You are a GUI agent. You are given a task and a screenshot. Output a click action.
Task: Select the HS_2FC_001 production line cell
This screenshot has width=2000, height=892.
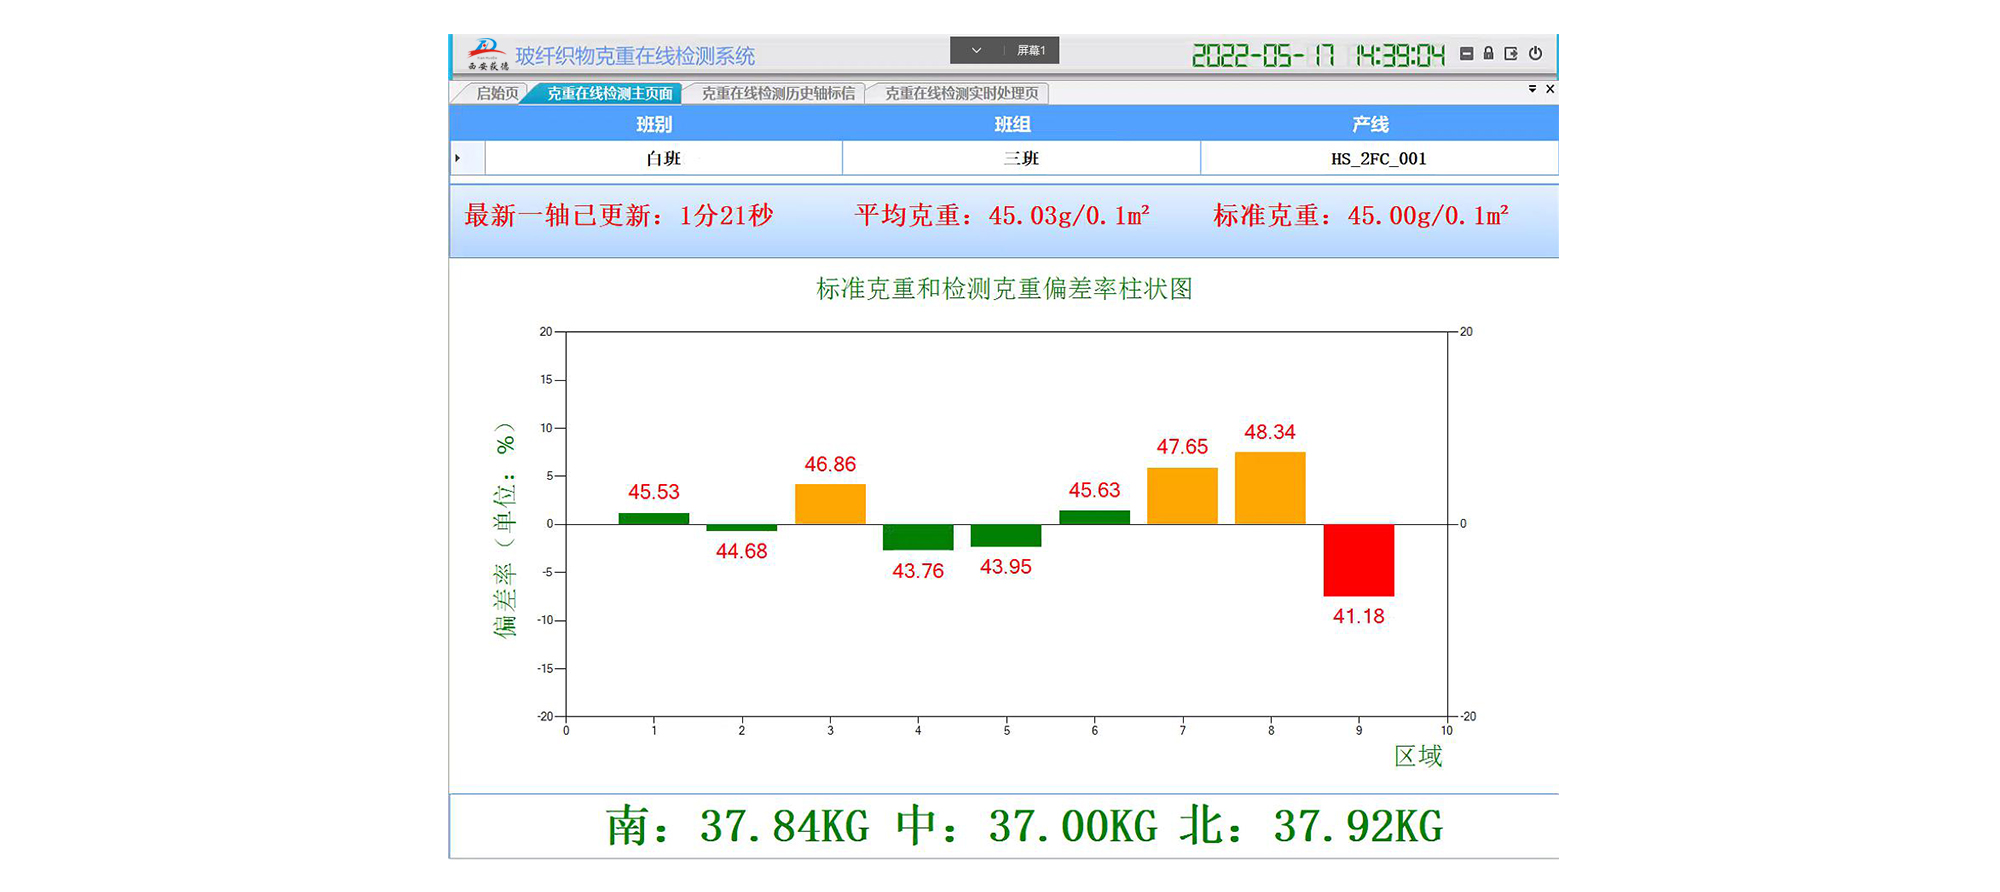click(1378, 158)
